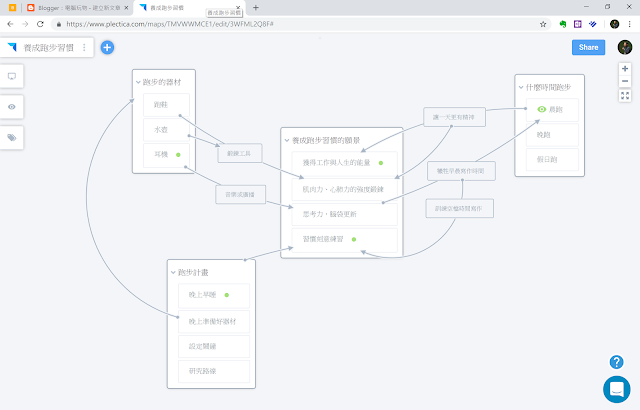Screen dimensions: 640x410
Task: Collapse the 跑步計畫 card group
Action: pyautogui.click(x=173, y=272)
